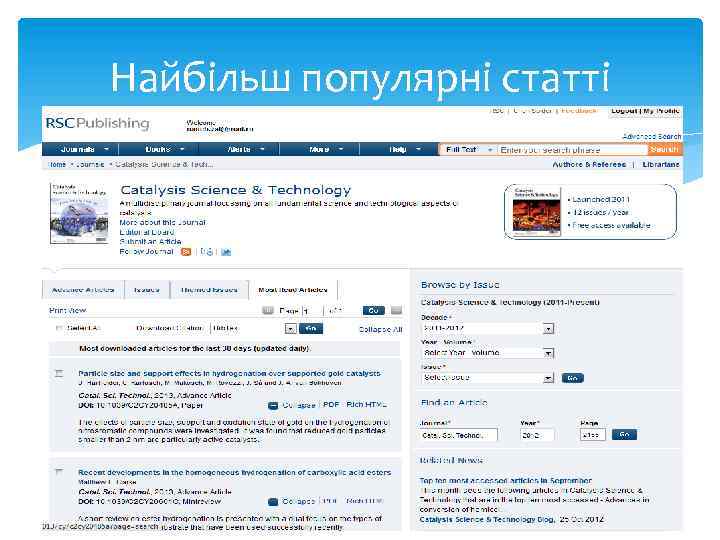Click the previous page icon left of Page
720x540 pixels.
(x=268, y=310)
